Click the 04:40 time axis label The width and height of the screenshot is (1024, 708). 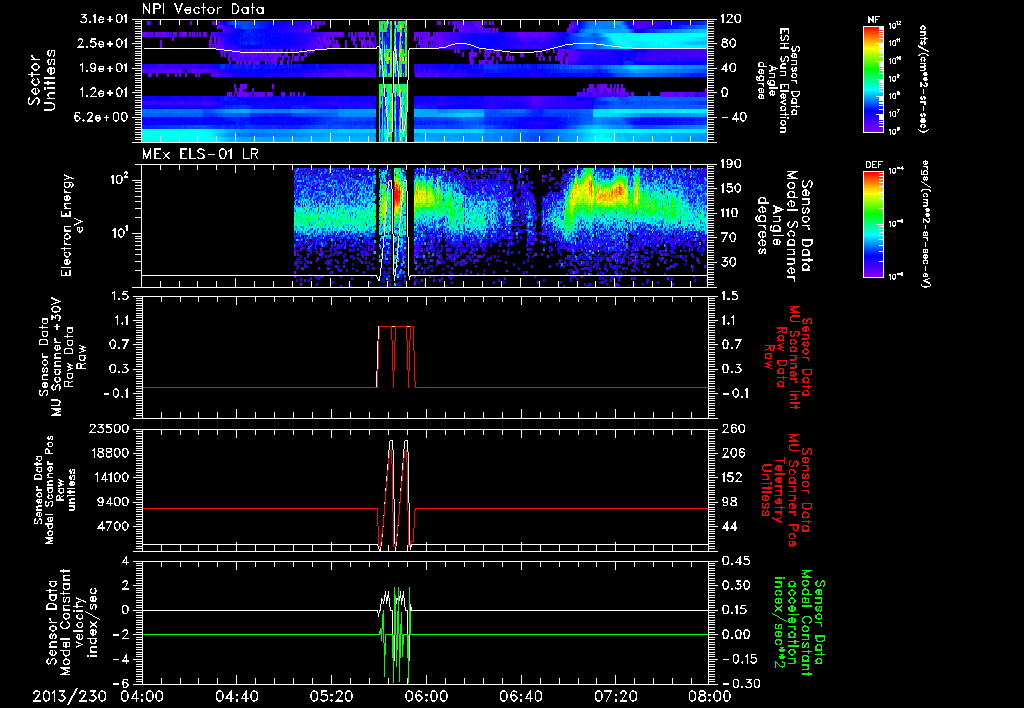pyautogui.click(x=237, y=696)
